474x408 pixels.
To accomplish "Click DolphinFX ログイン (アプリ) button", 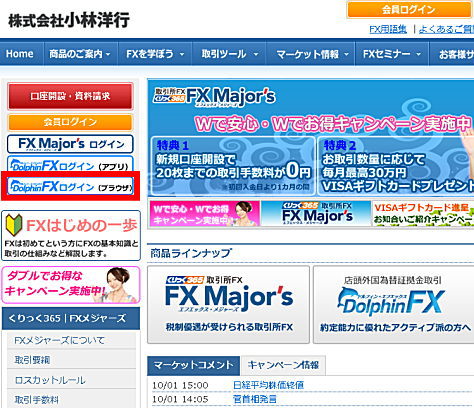I will (x=70, y=164).
